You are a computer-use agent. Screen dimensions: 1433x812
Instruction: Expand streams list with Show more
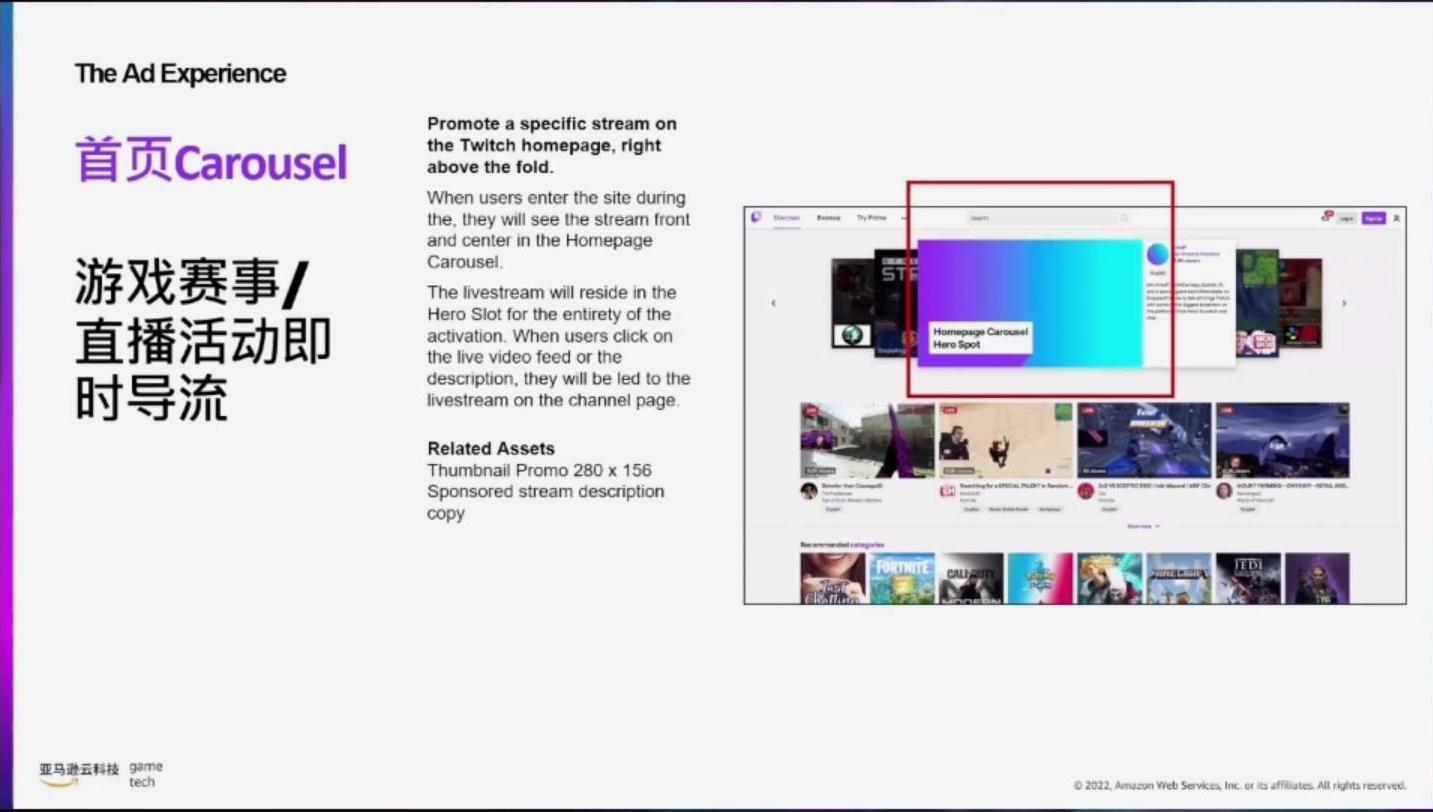pos(1143,526)
